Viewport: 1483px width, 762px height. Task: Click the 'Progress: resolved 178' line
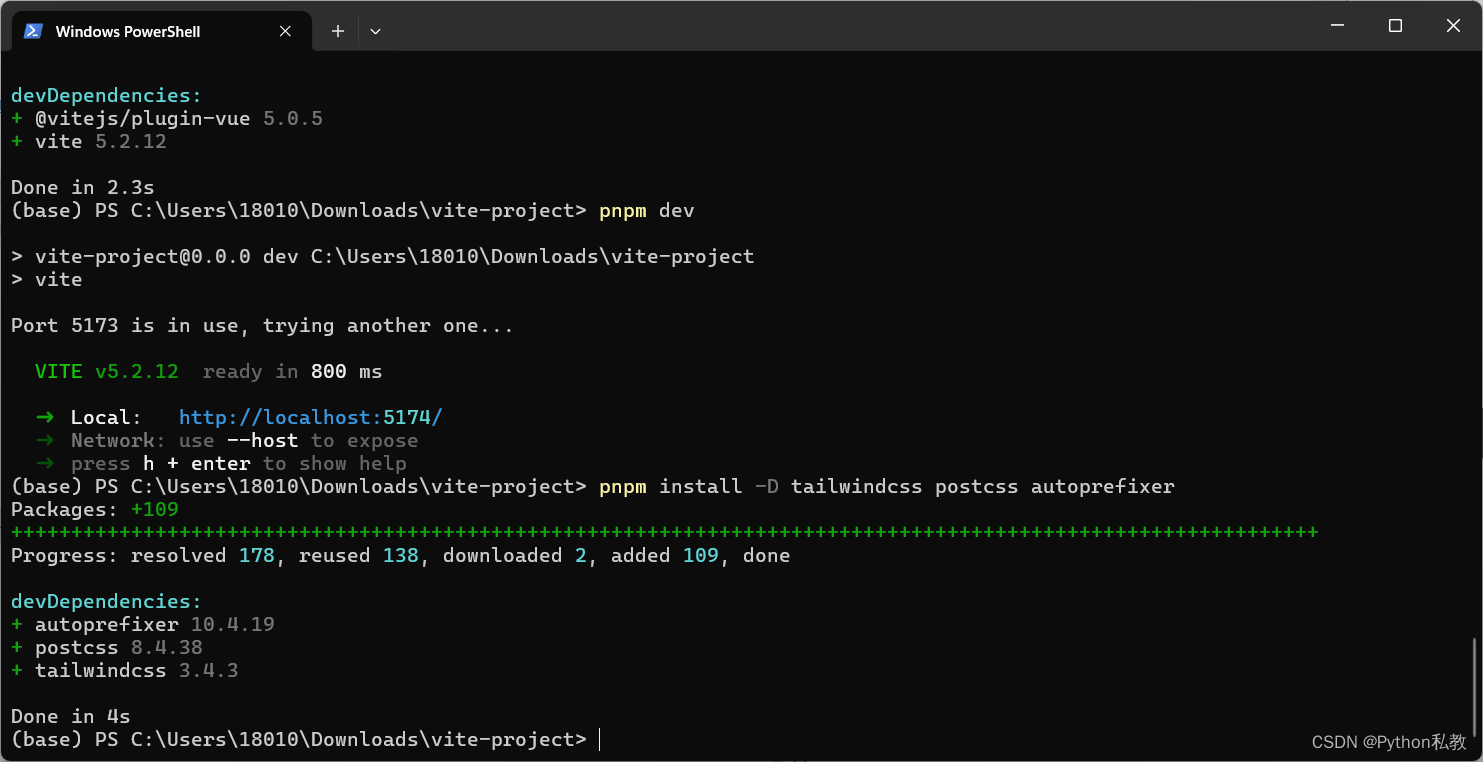401,555
